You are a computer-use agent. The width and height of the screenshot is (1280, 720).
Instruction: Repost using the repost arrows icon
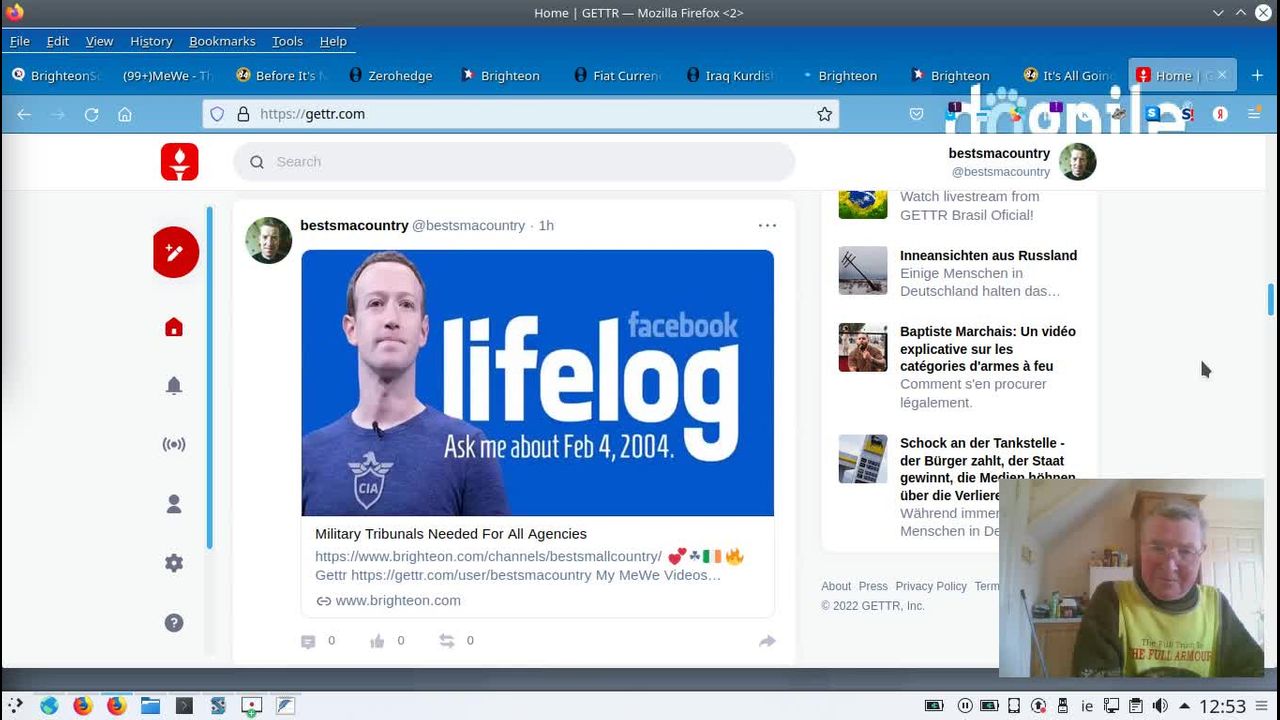[x=447, y=641]
